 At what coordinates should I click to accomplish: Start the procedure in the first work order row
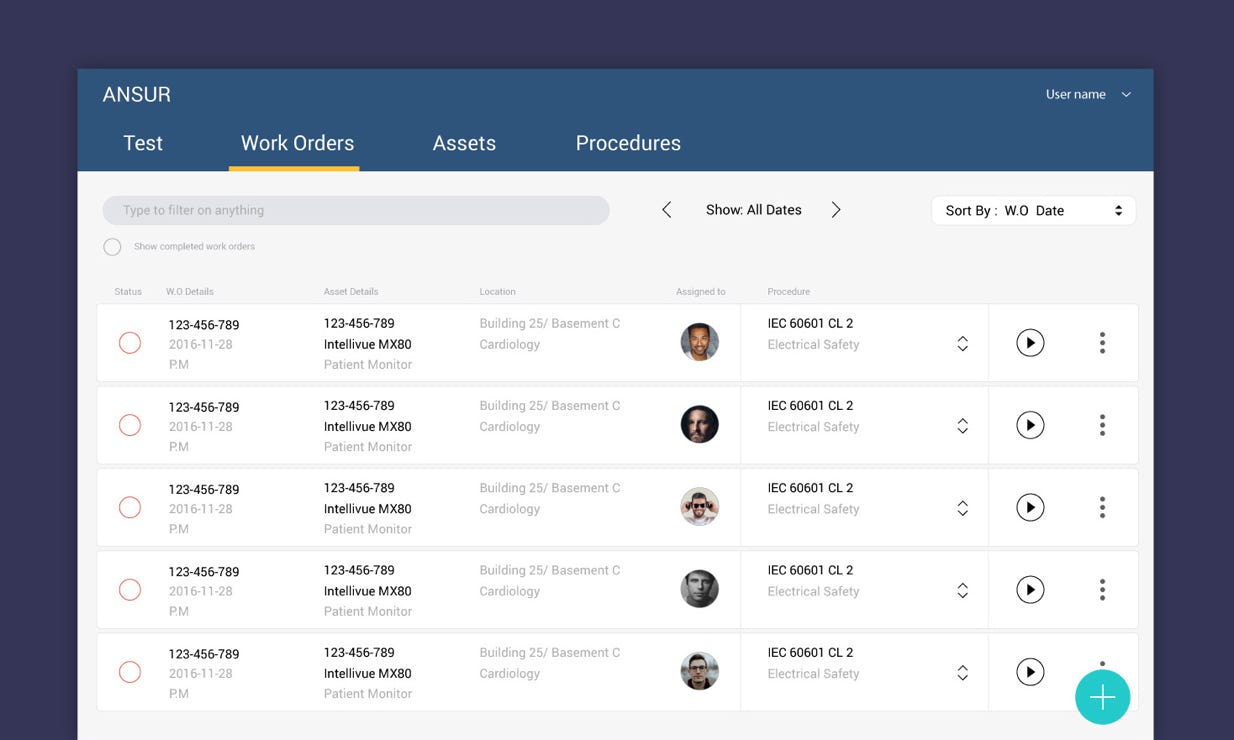1030,343
